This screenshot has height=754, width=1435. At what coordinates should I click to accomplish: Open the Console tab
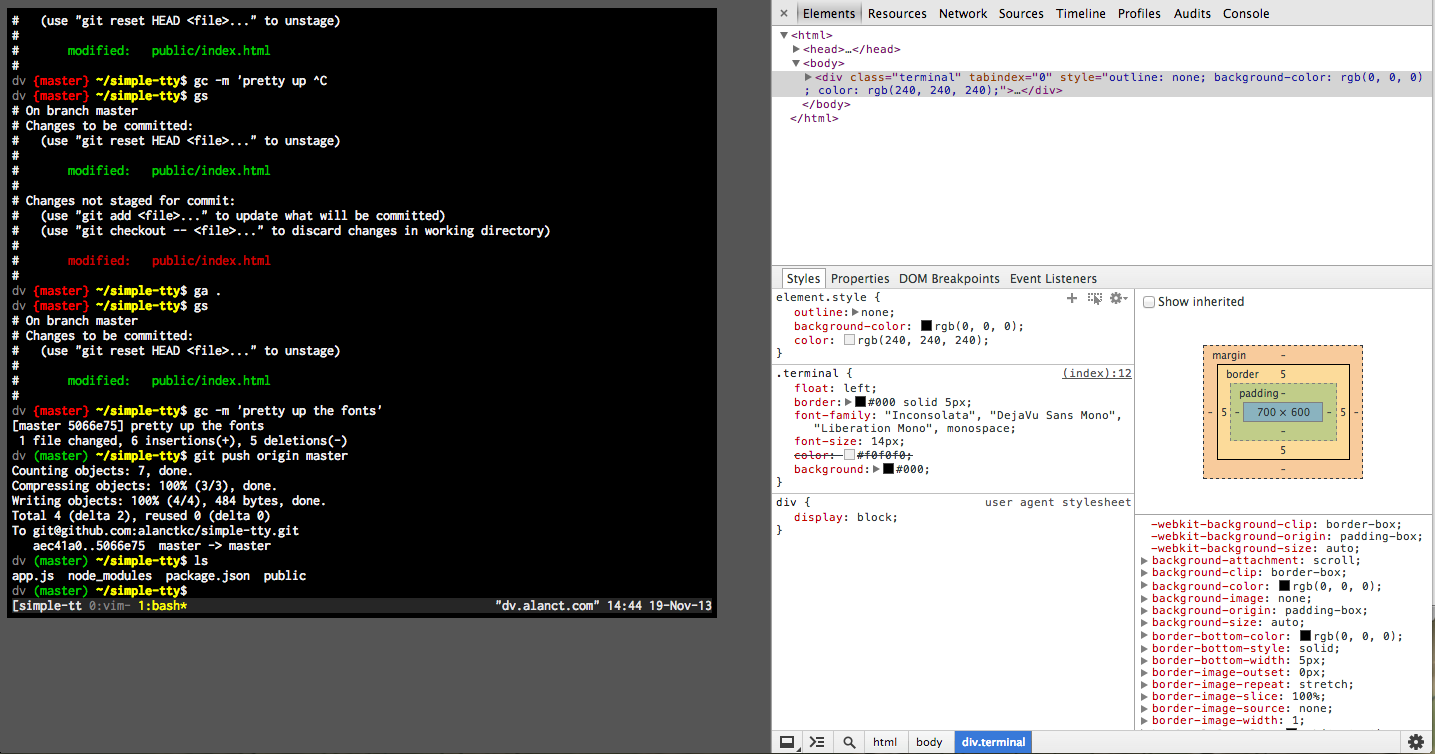[x=1246, y=14]
